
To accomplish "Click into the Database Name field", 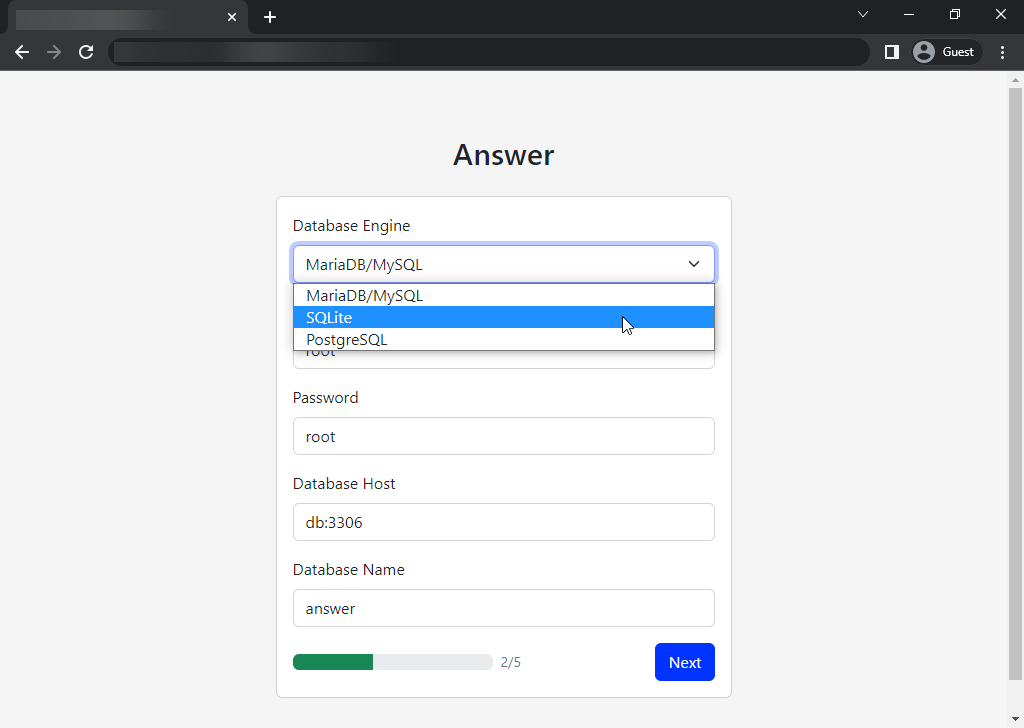I will [504, 609].
